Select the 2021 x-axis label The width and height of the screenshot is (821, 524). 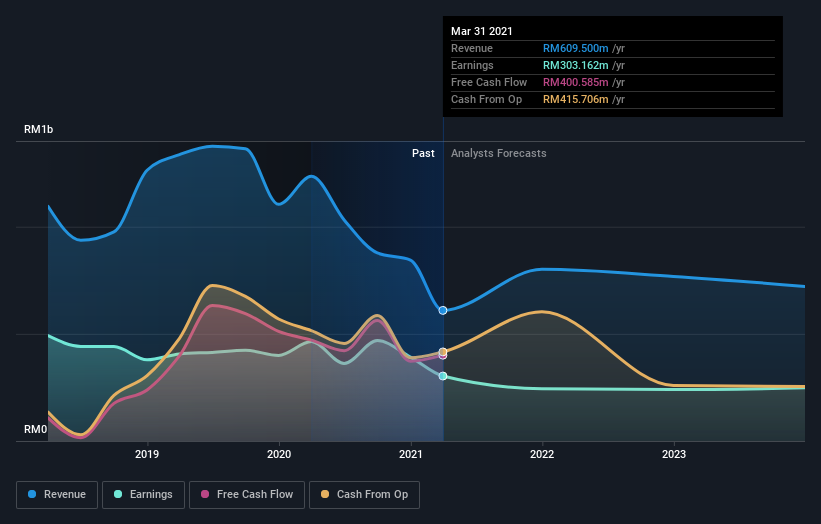pos(411,454)
